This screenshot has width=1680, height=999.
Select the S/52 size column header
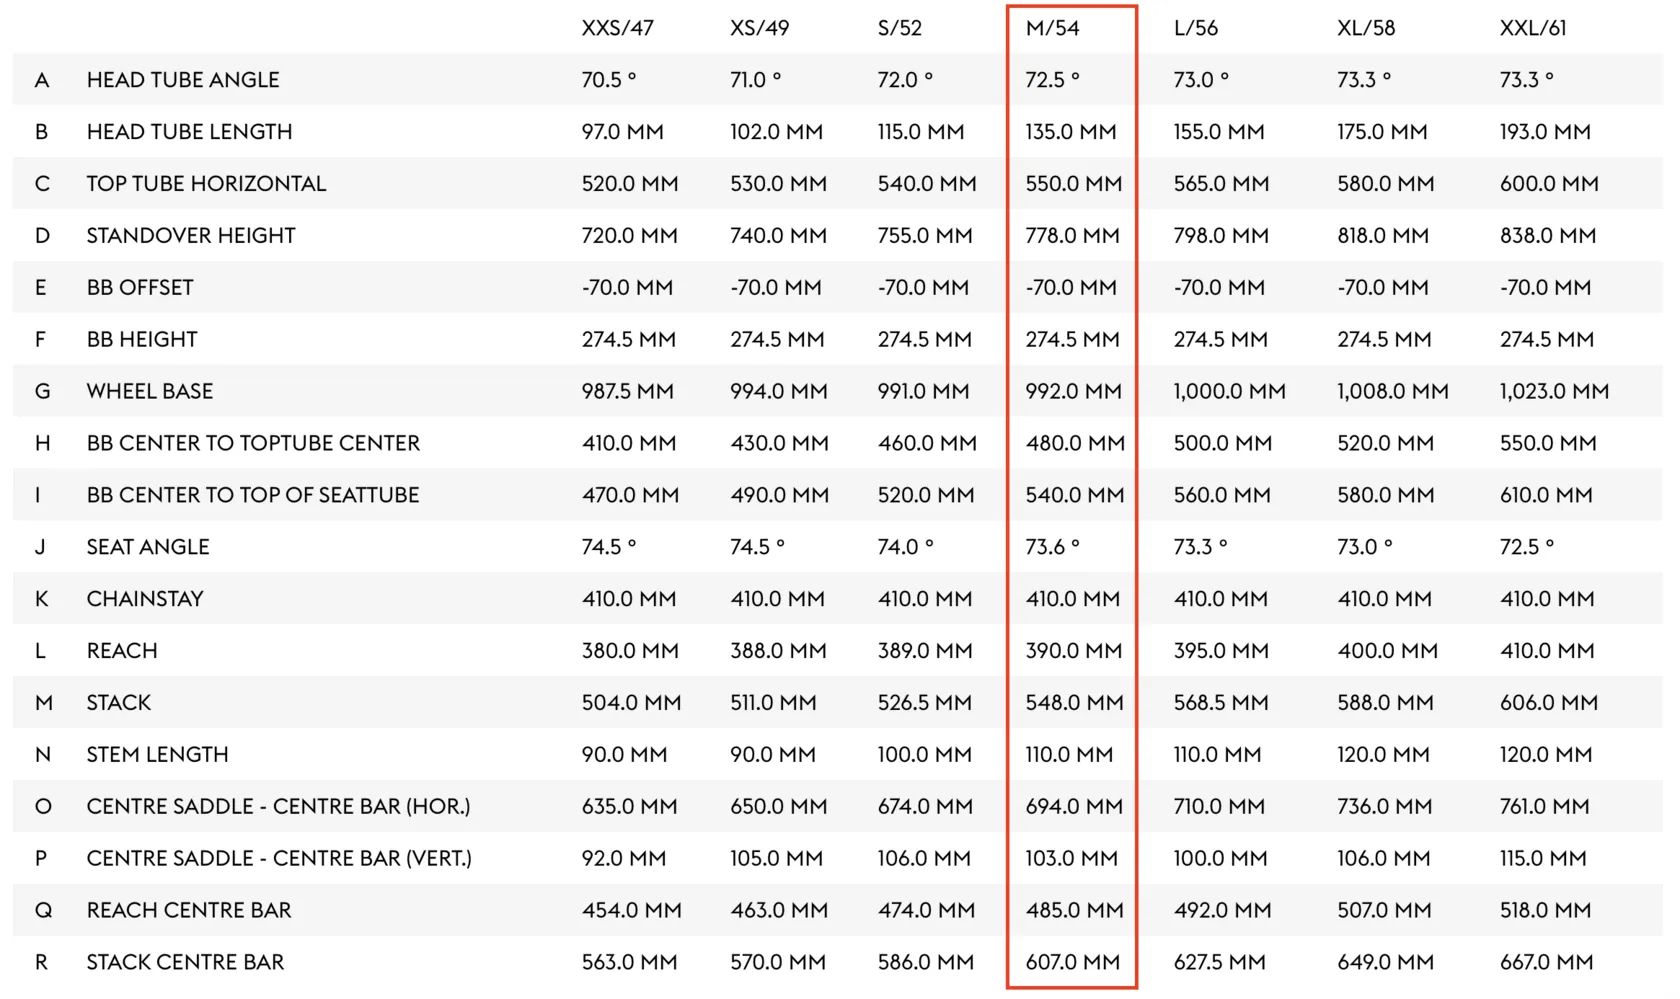pos(899,28)
